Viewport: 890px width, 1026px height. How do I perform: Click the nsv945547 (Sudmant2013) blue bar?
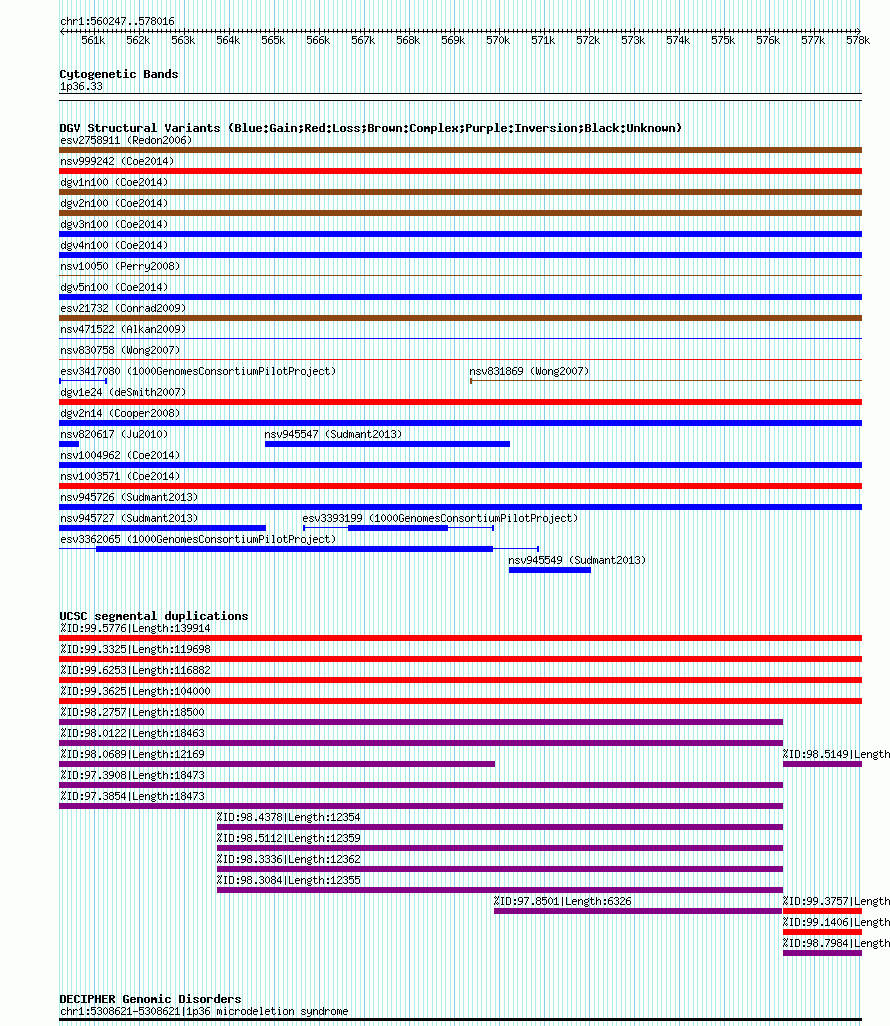[x=387, y=444]
